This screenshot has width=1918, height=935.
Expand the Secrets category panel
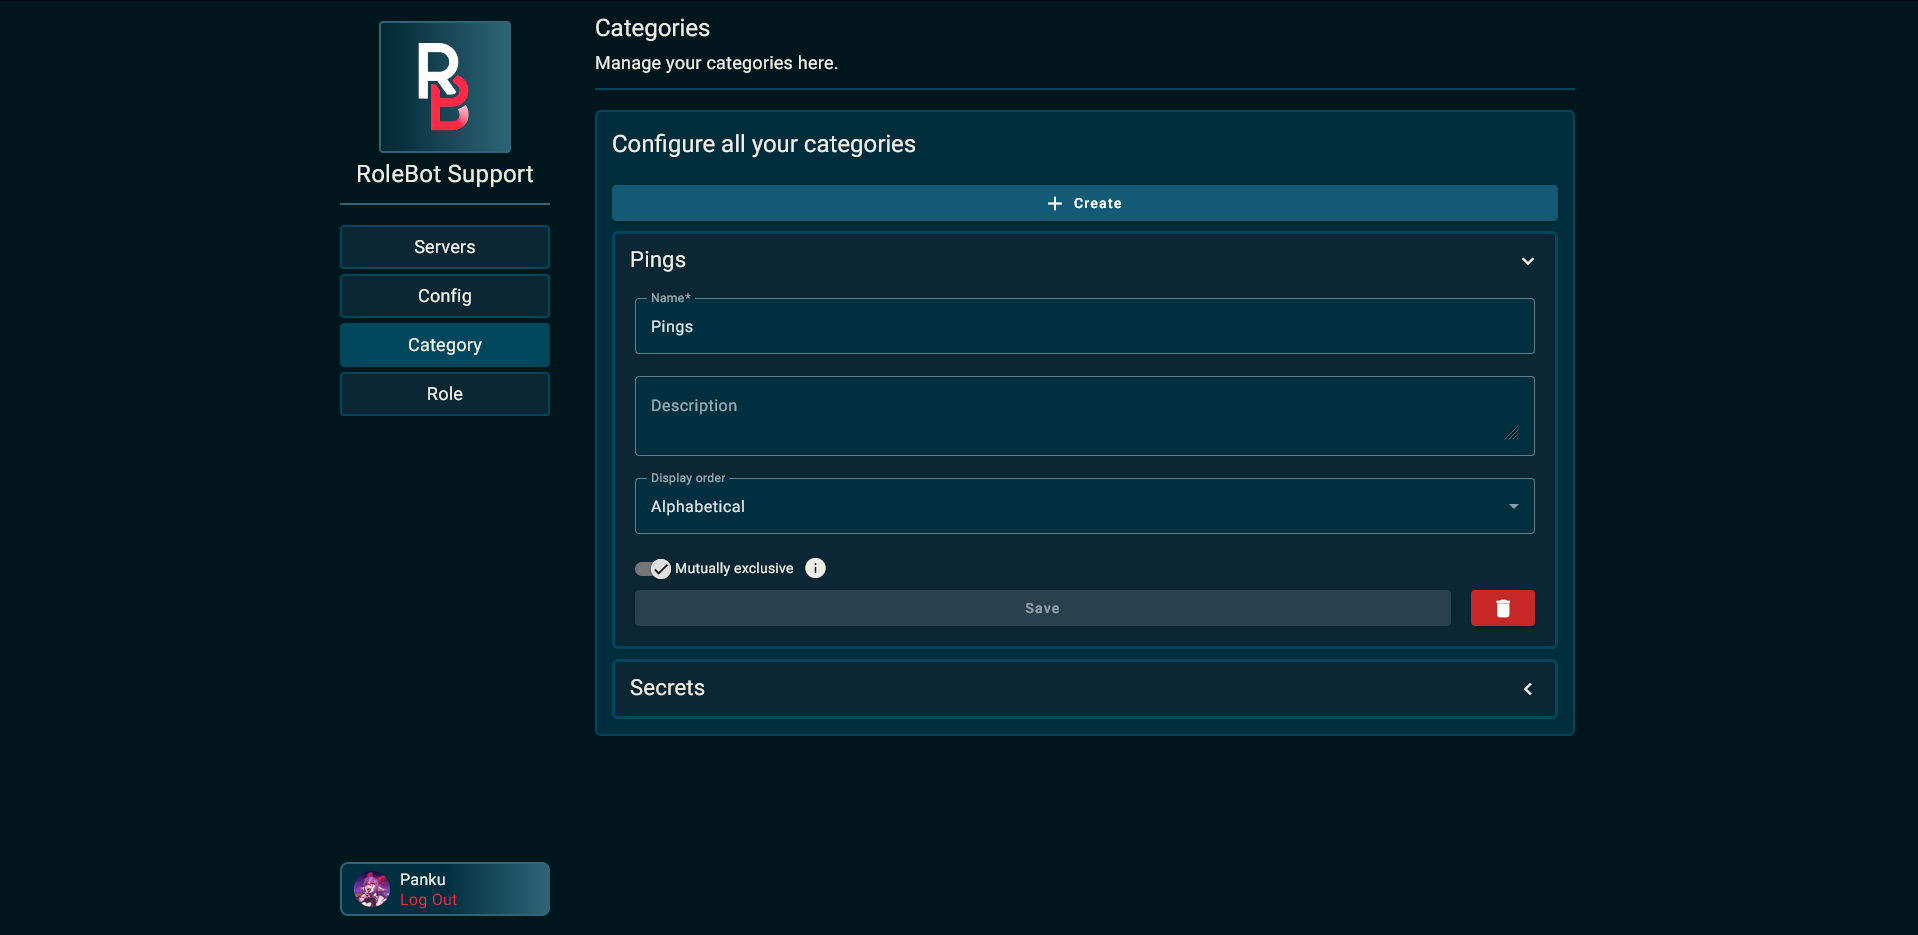pos(1527,688)
